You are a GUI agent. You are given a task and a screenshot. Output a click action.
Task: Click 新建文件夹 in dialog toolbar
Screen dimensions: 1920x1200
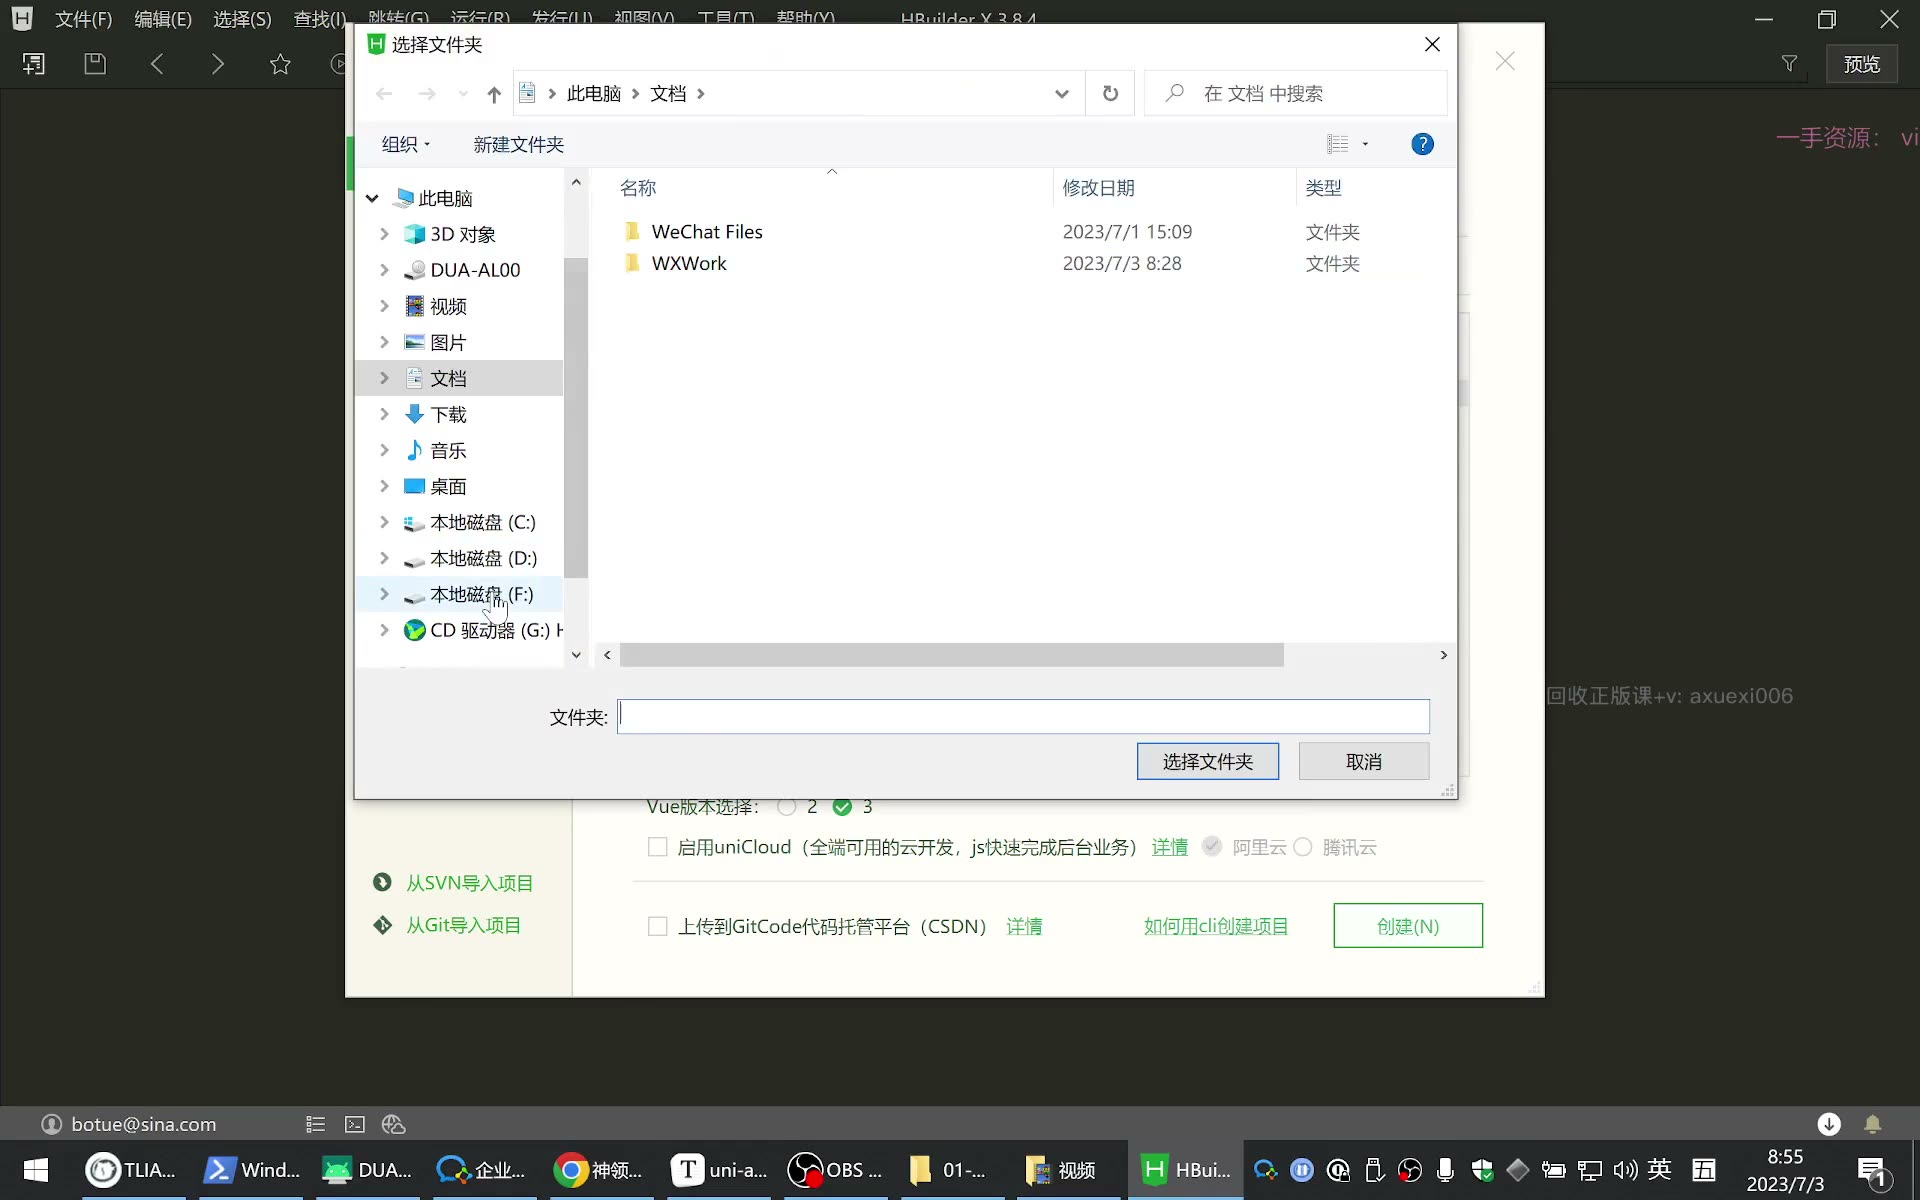click(x=518, y=144)
